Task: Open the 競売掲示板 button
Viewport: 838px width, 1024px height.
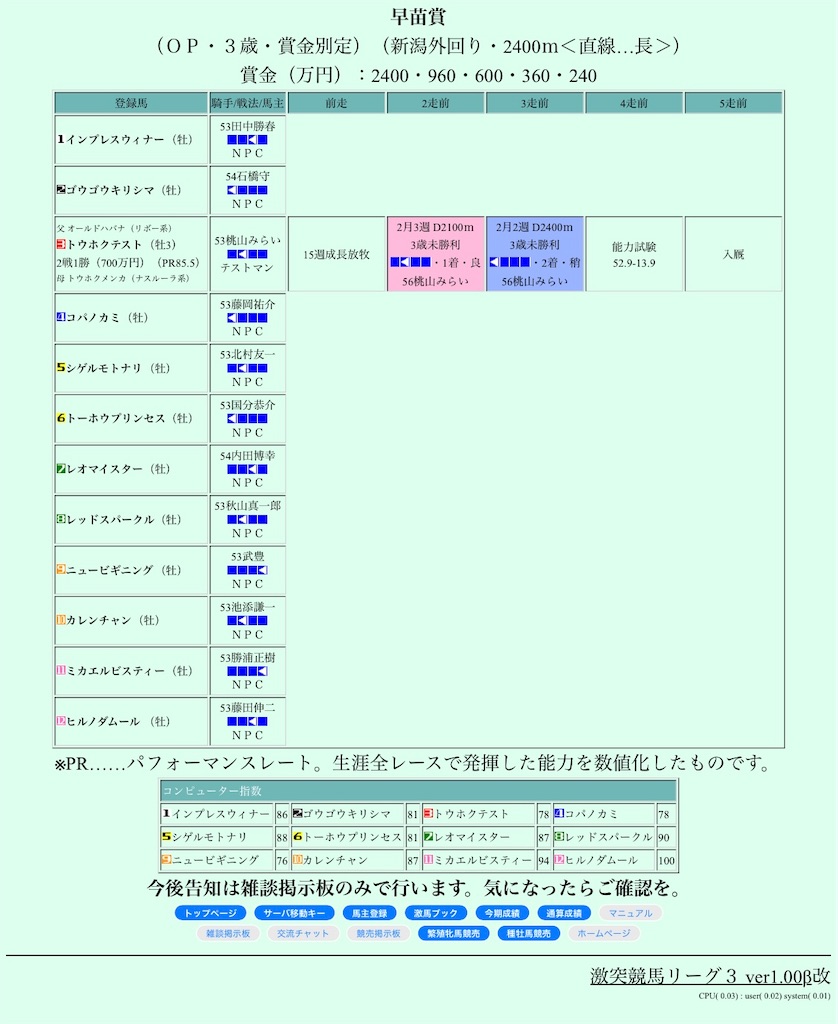Action: point(378,933)
